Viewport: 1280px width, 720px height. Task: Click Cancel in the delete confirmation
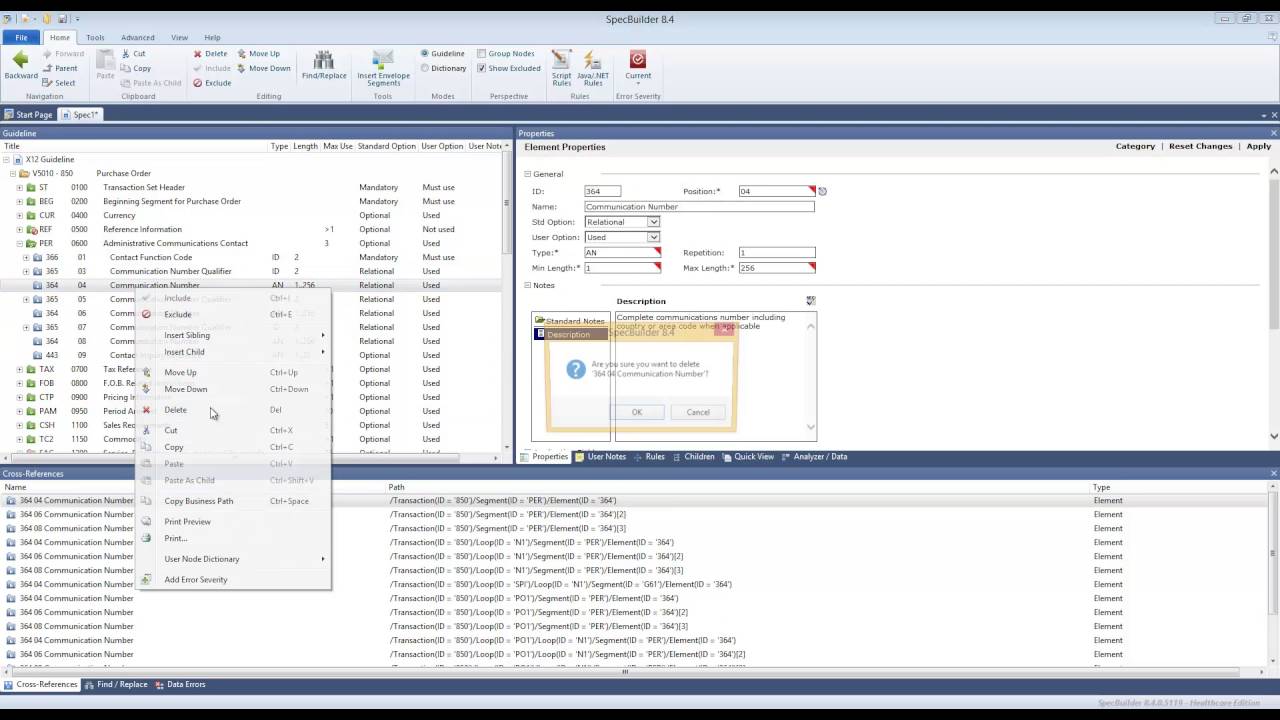click(698, 412)
